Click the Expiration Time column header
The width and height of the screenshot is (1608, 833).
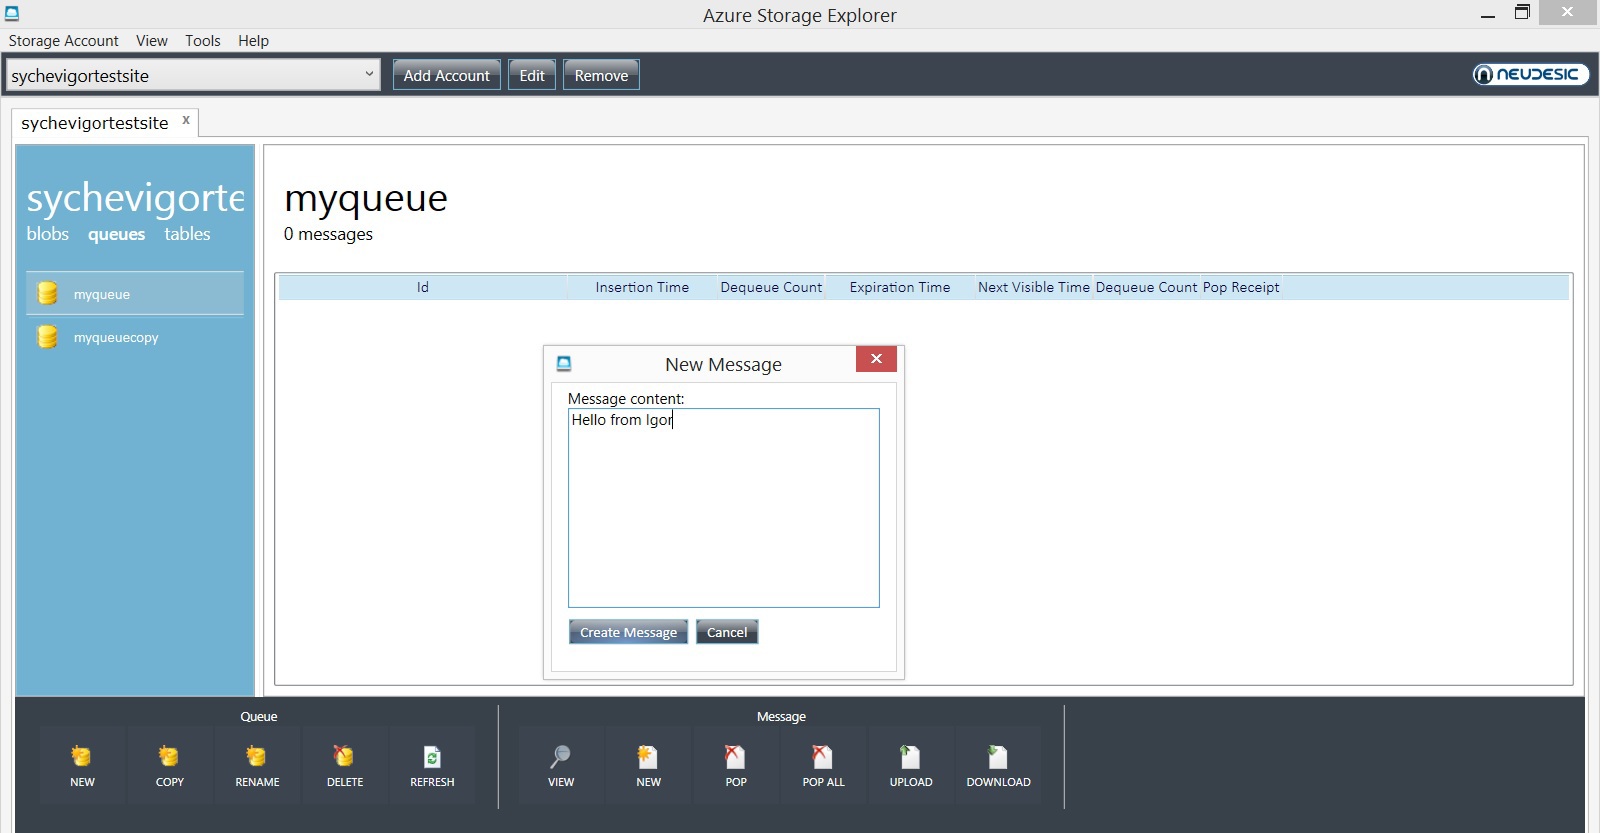(900, 287)
